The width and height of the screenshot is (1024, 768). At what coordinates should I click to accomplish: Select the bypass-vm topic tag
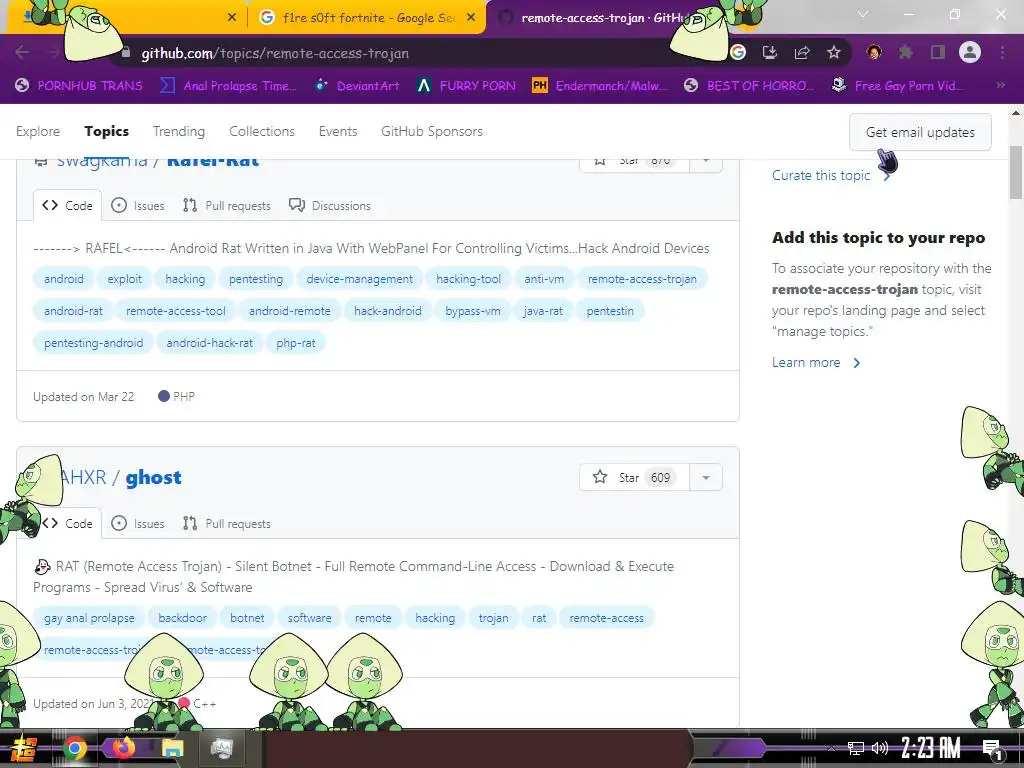(473, 311)
